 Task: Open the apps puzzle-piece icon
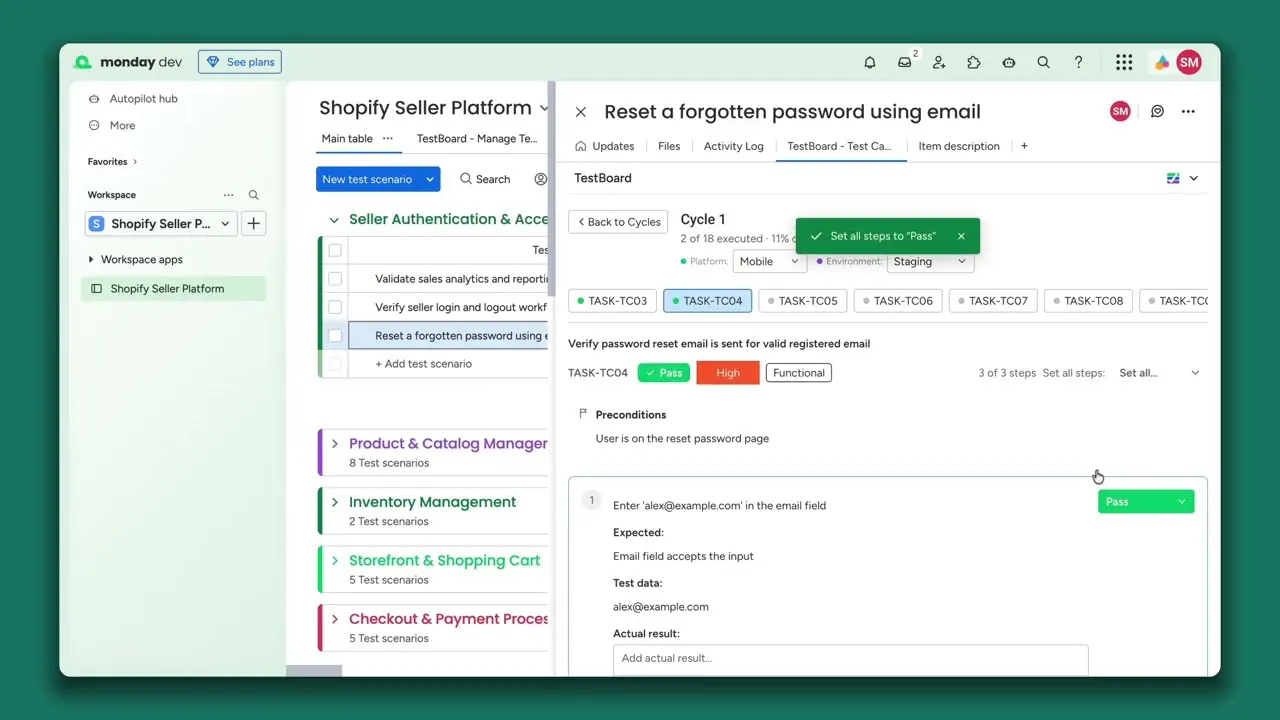974,62
